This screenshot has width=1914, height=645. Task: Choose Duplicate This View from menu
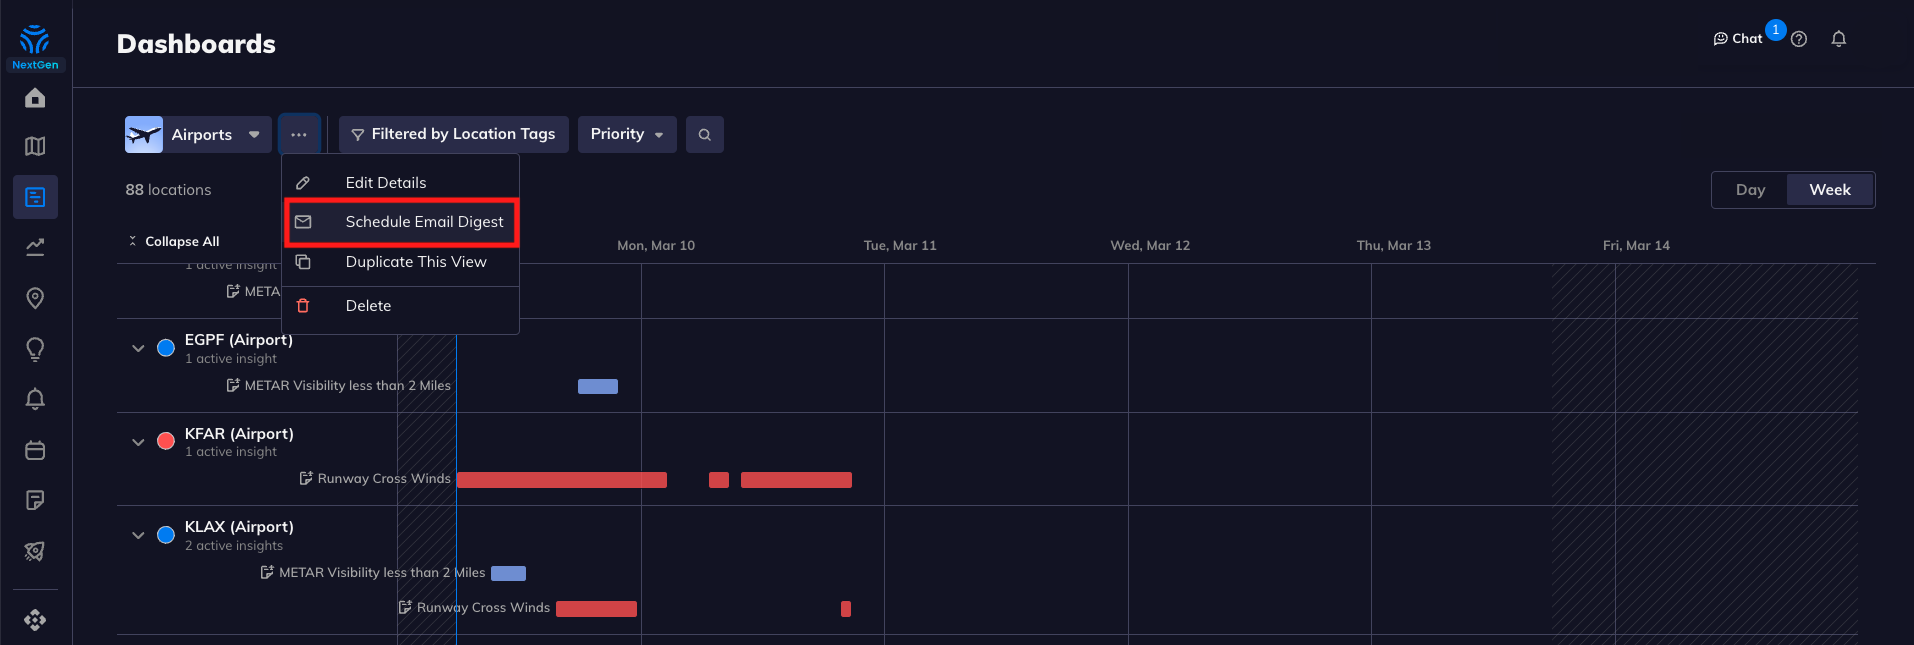coord(416,262)
